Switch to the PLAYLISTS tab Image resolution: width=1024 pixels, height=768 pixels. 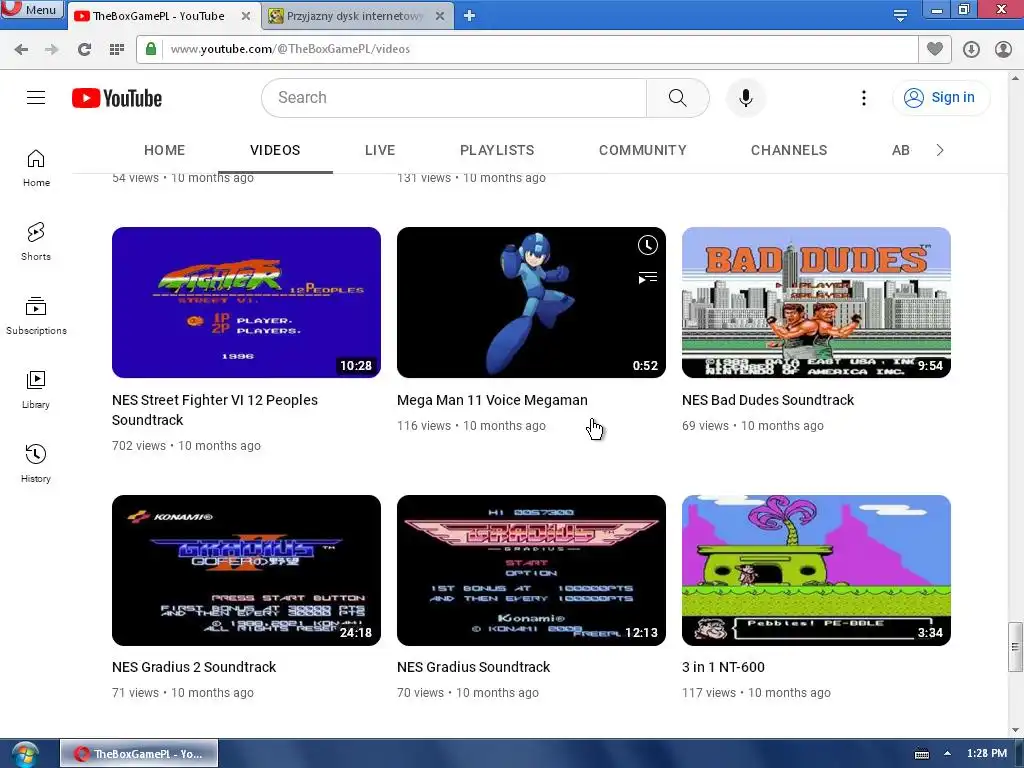tap(497, 150)
